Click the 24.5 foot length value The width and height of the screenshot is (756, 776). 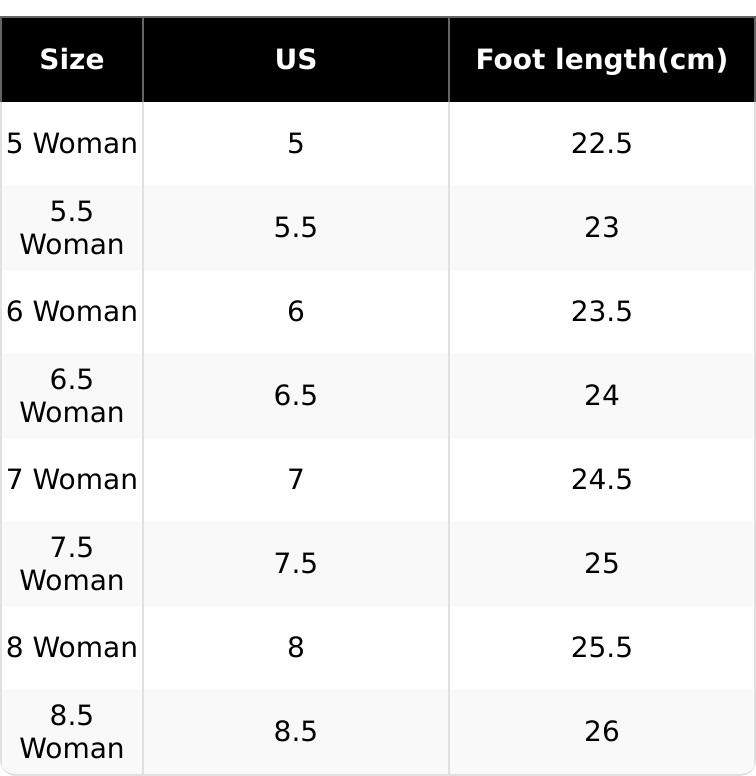pos(601,480)
